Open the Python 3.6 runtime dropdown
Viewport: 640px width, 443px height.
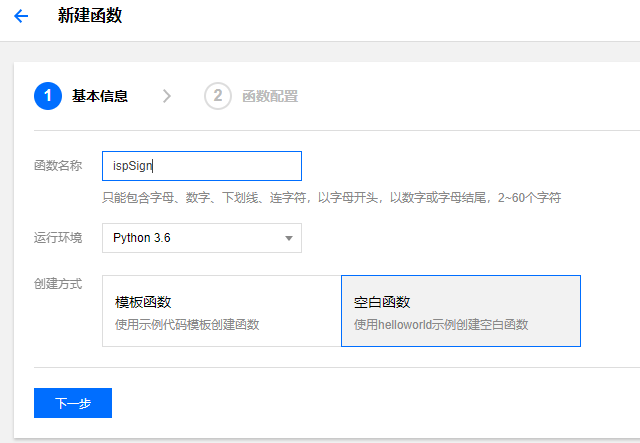[201, 238]
